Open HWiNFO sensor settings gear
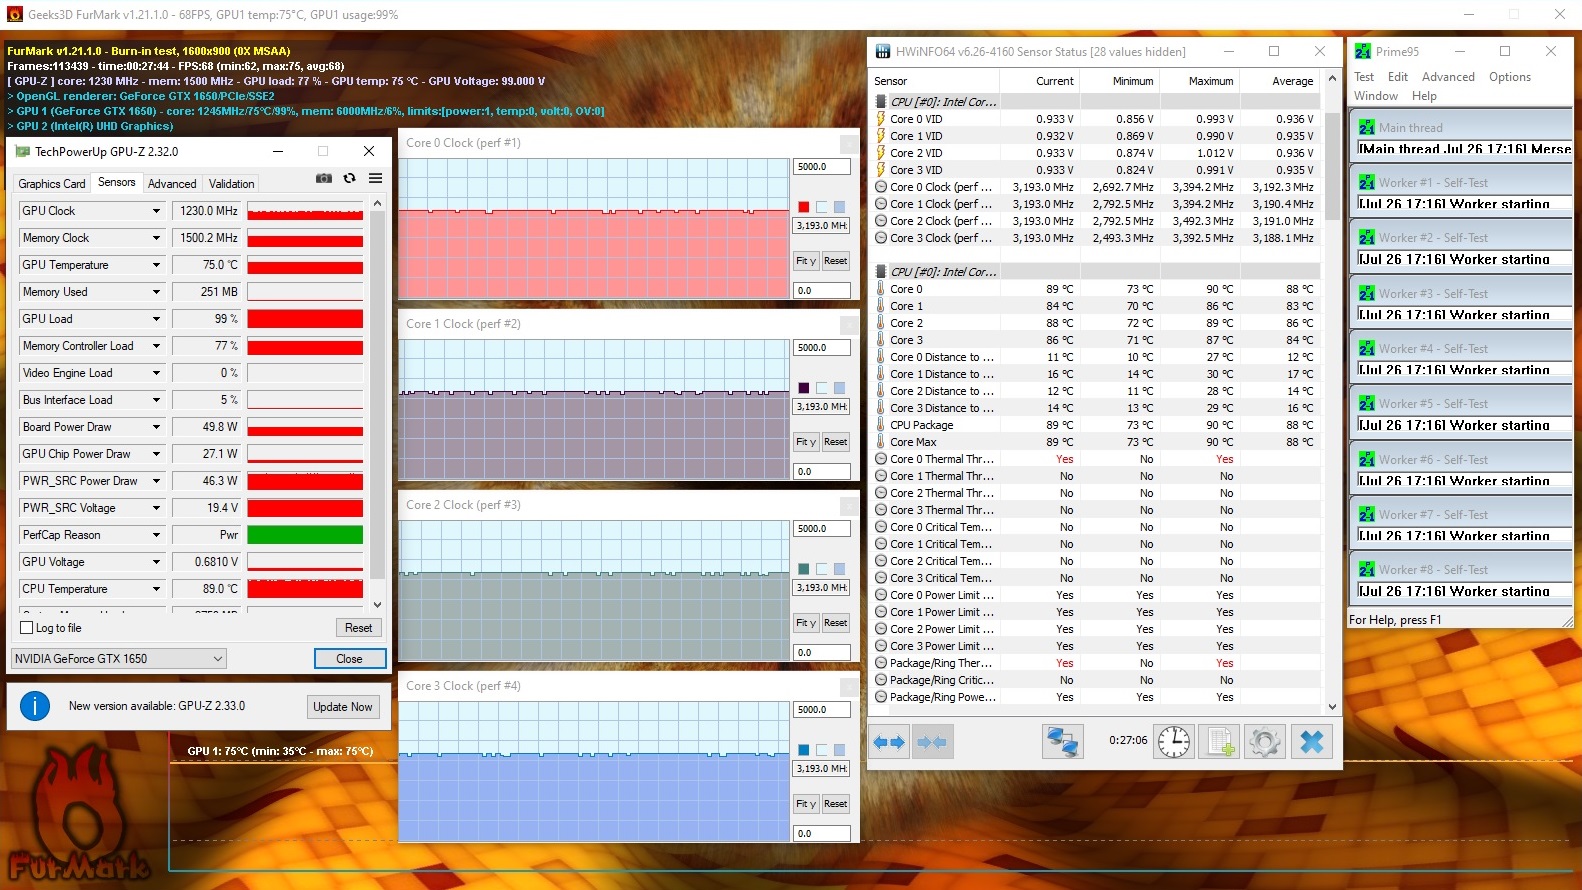 click(1265, 742)
